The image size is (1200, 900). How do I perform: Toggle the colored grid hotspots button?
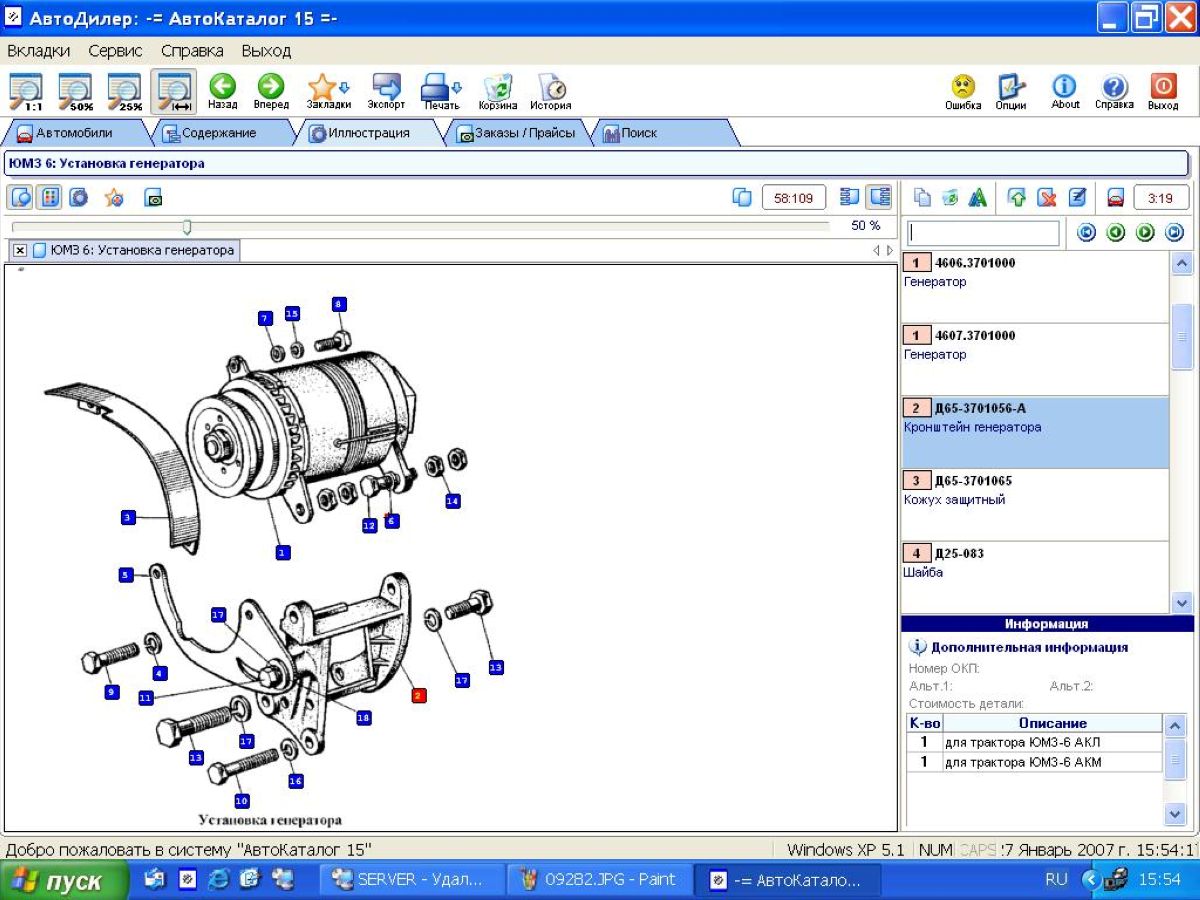pos(49,197)
